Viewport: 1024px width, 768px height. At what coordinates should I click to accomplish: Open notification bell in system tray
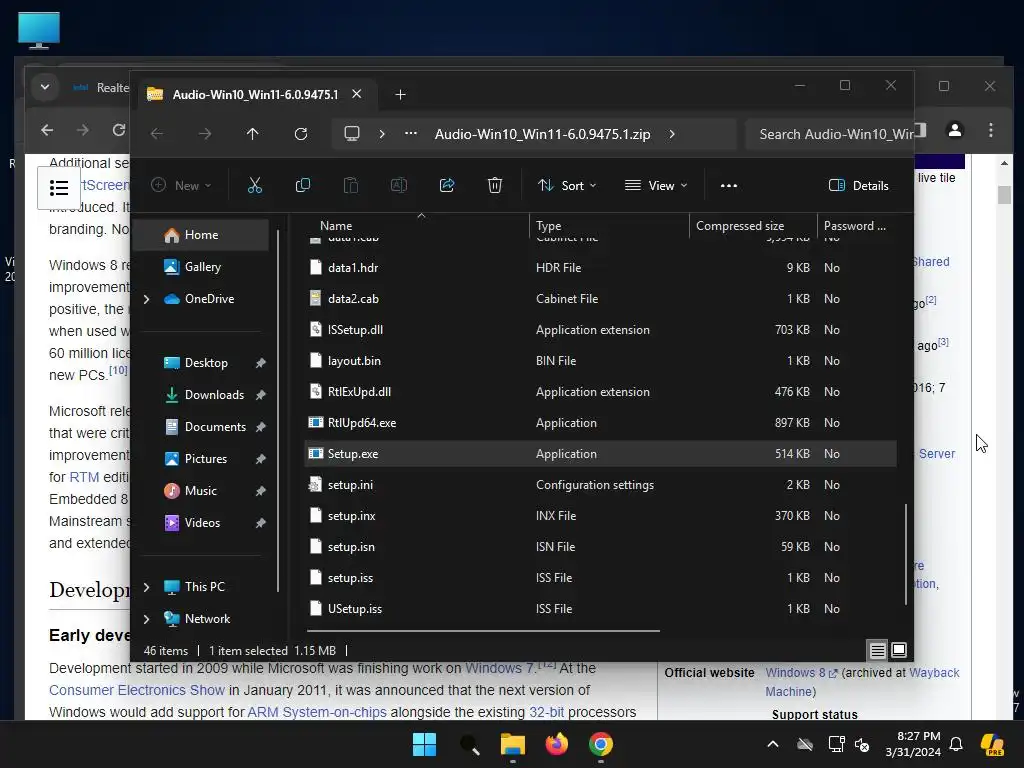tap(956, 744)
